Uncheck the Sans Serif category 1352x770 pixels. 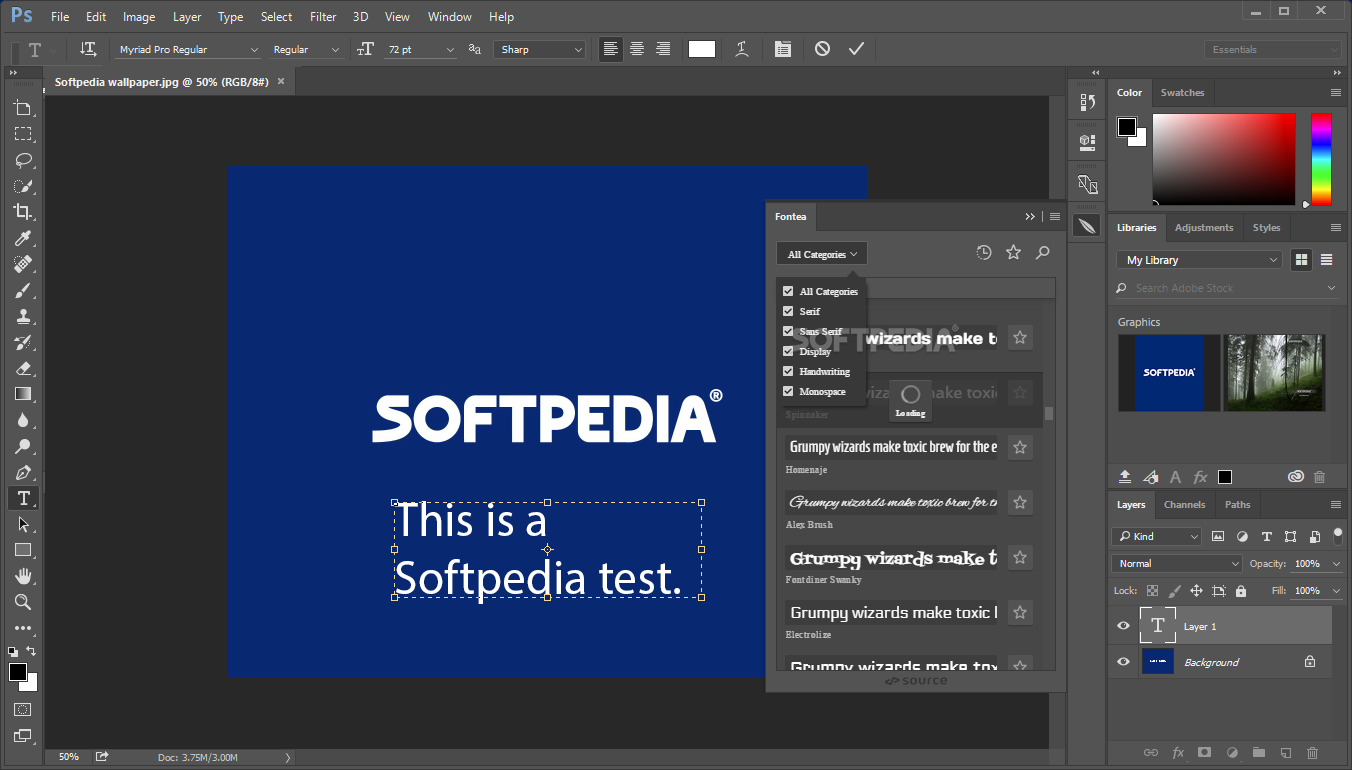tap(788, 331)
